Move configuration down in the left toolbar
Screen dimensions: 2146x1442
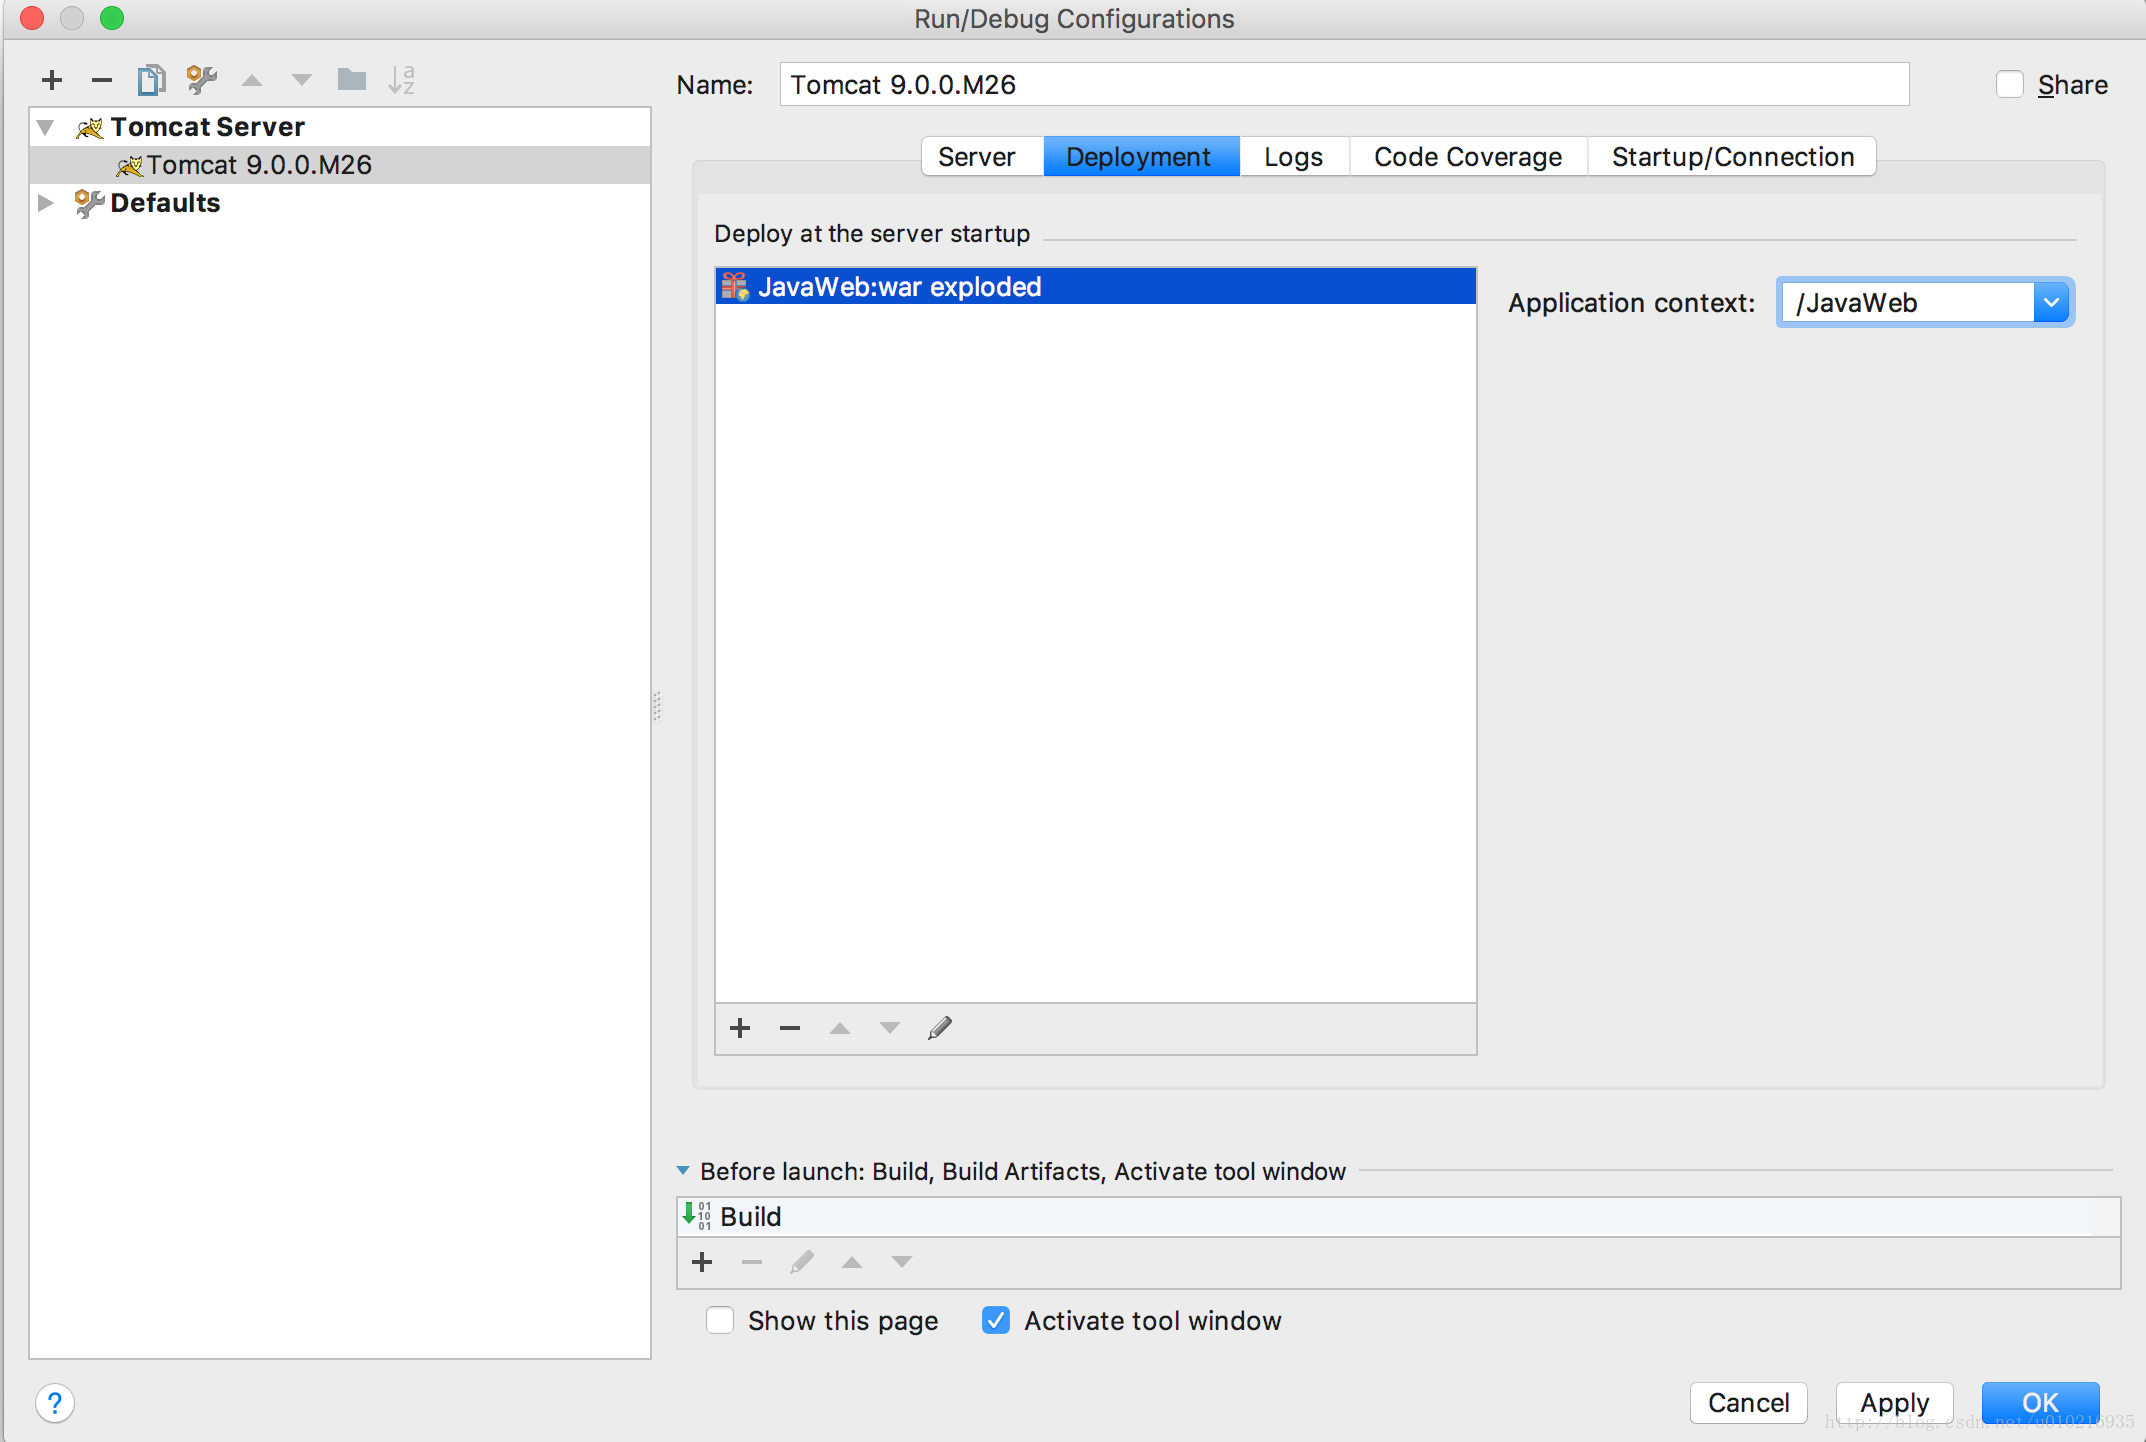click(301, 80)
